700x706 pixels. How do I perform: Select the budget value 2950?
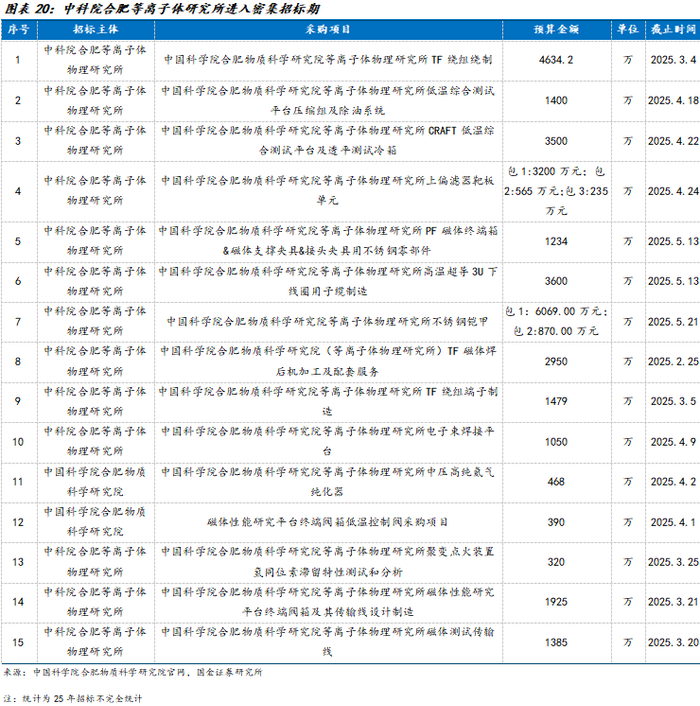556,362
